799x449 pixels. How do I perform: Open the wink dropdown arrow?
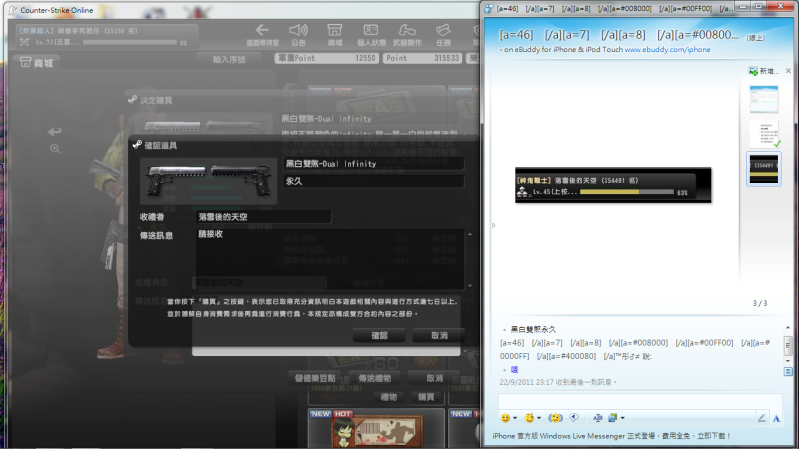(539, 418)
